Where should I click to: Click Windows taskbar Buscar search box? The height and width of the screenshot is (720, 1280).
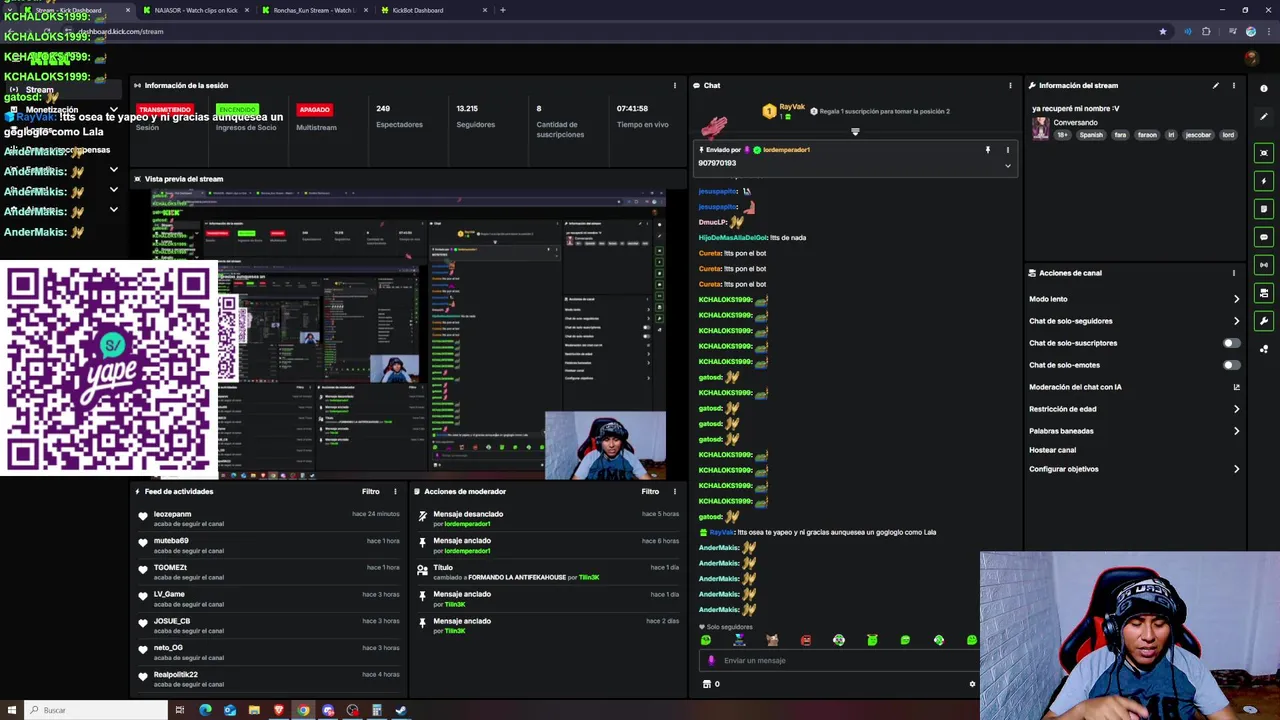point(95,710)
